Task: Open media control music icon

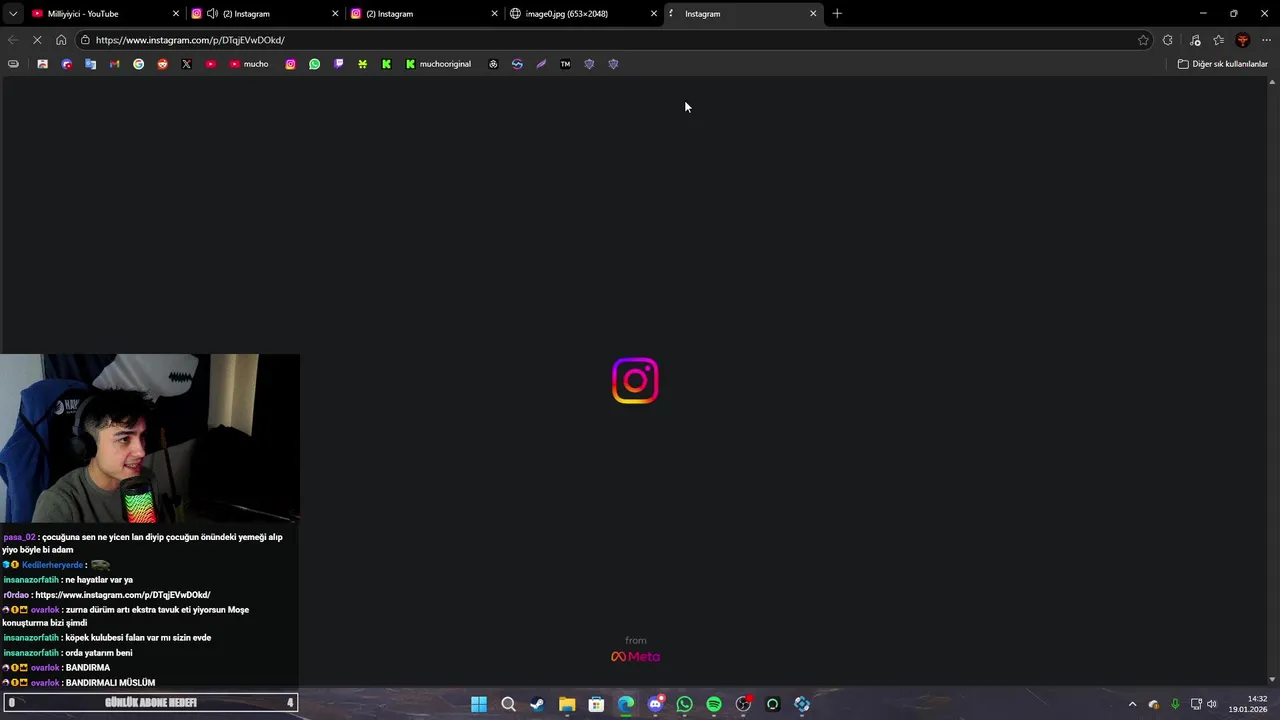Action: click(x=1195, y=40)
